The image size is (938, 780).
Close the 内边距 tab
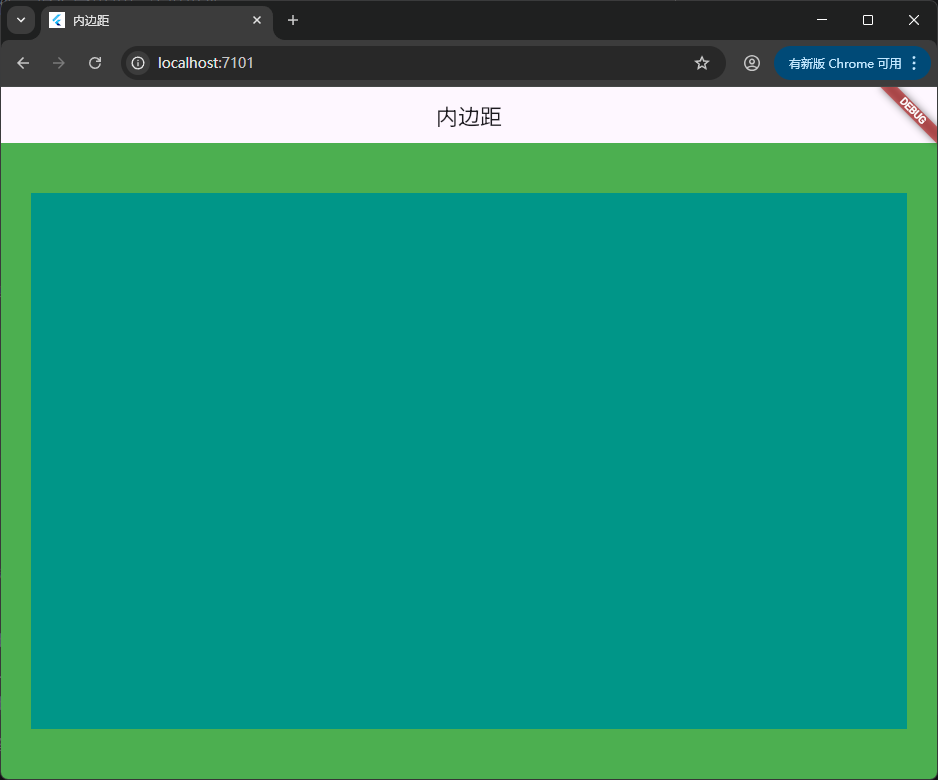pos(257,20)
